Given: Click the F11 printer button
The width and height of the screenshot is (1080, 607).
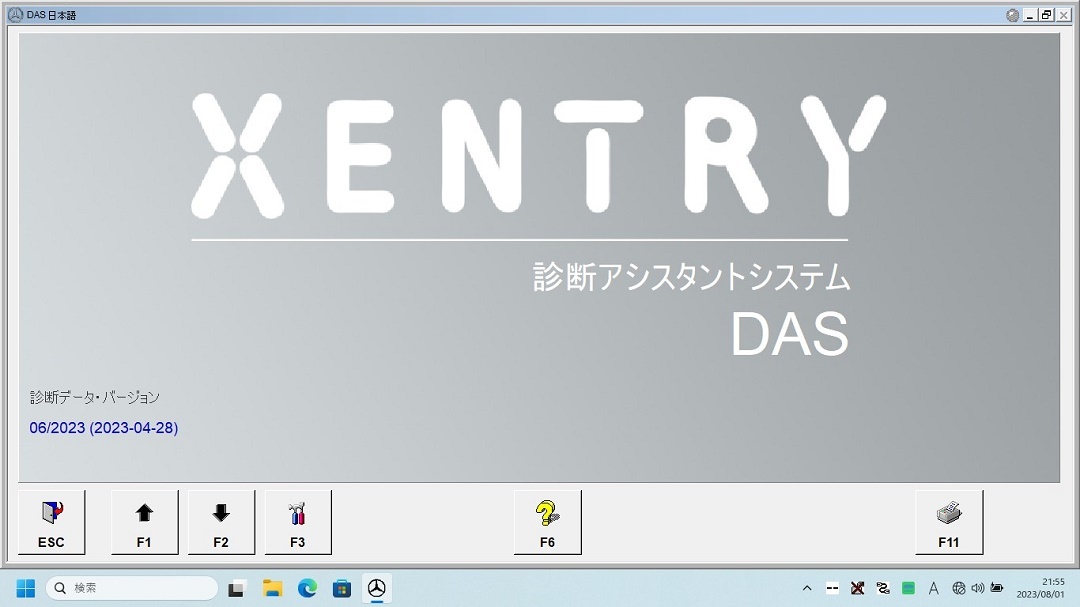Looking at the screenshot, I should [949, 522].
